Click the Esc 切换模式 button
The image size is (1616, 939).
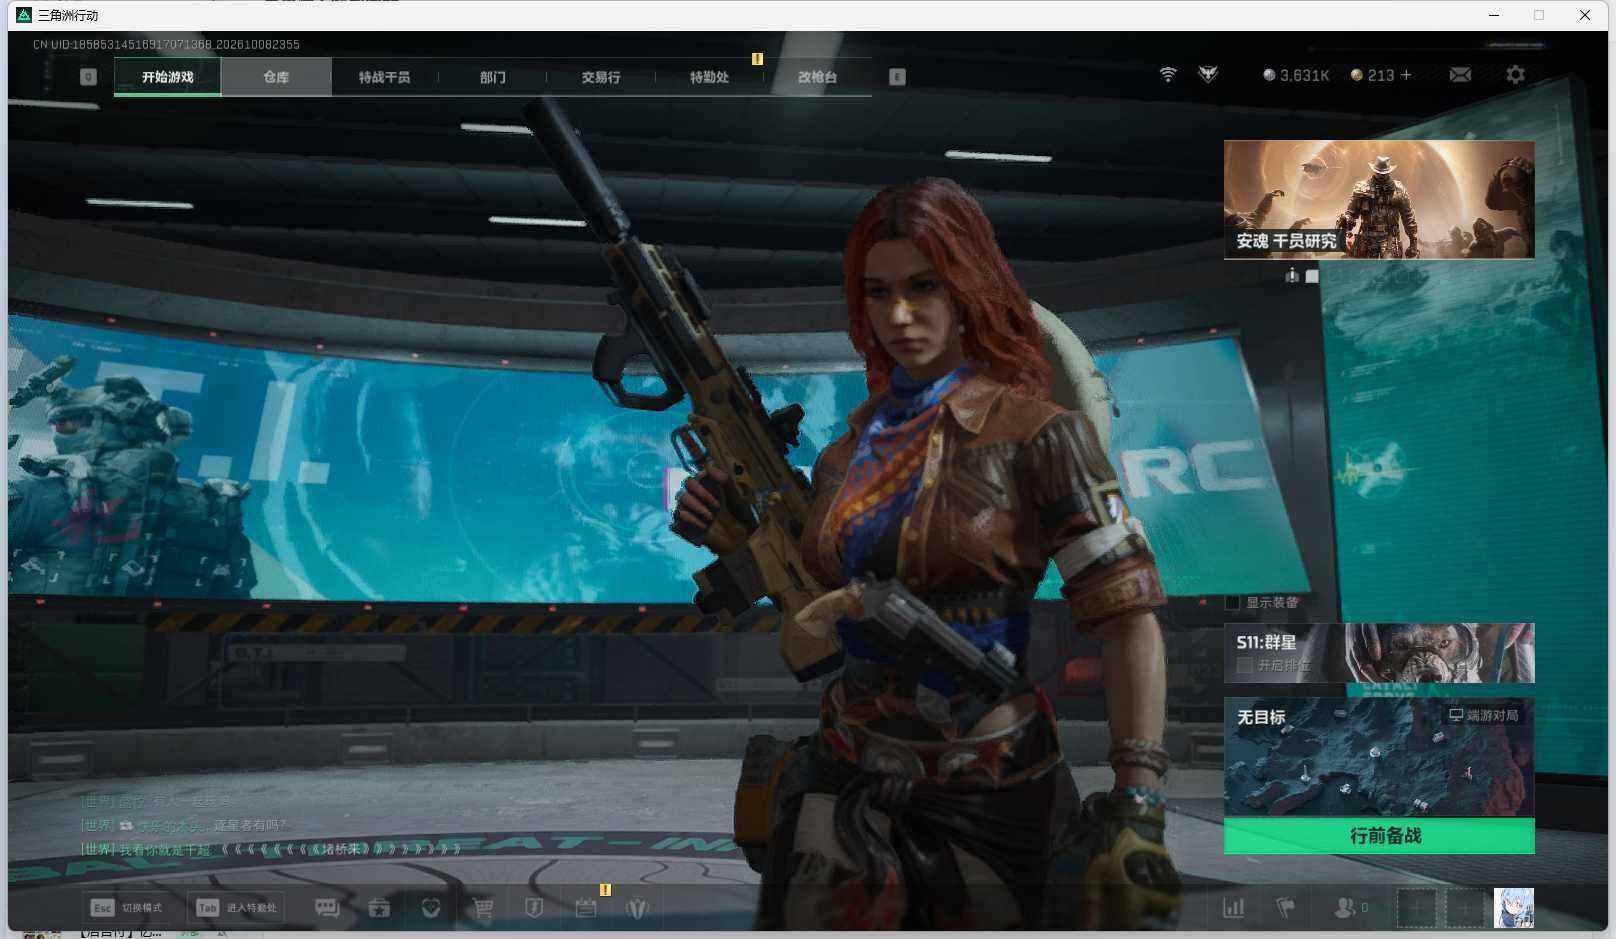click(126, 908)
